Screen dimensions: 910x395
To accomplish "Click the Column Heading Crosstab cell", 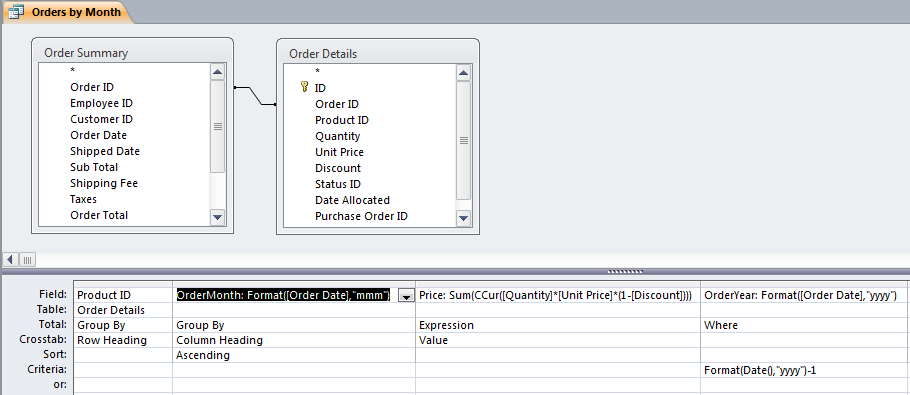I will [x=294, y=340].
